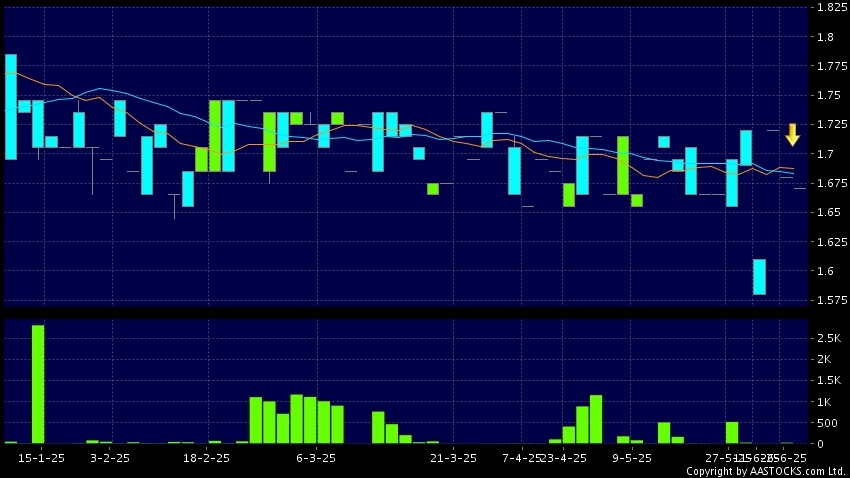Click the 1.8 price axis label
The width and height of the screenshot is (850, 478).
[826, 37]
